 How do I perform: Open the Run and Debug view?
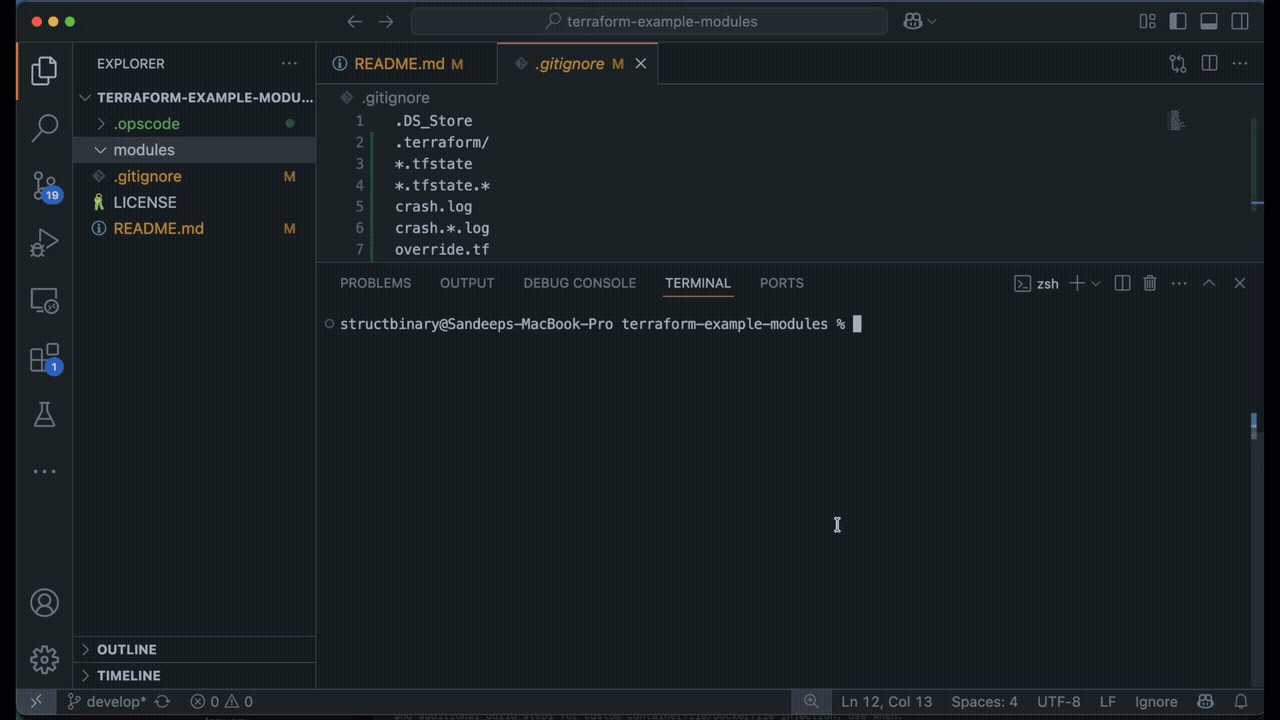(x=44, y=243)
